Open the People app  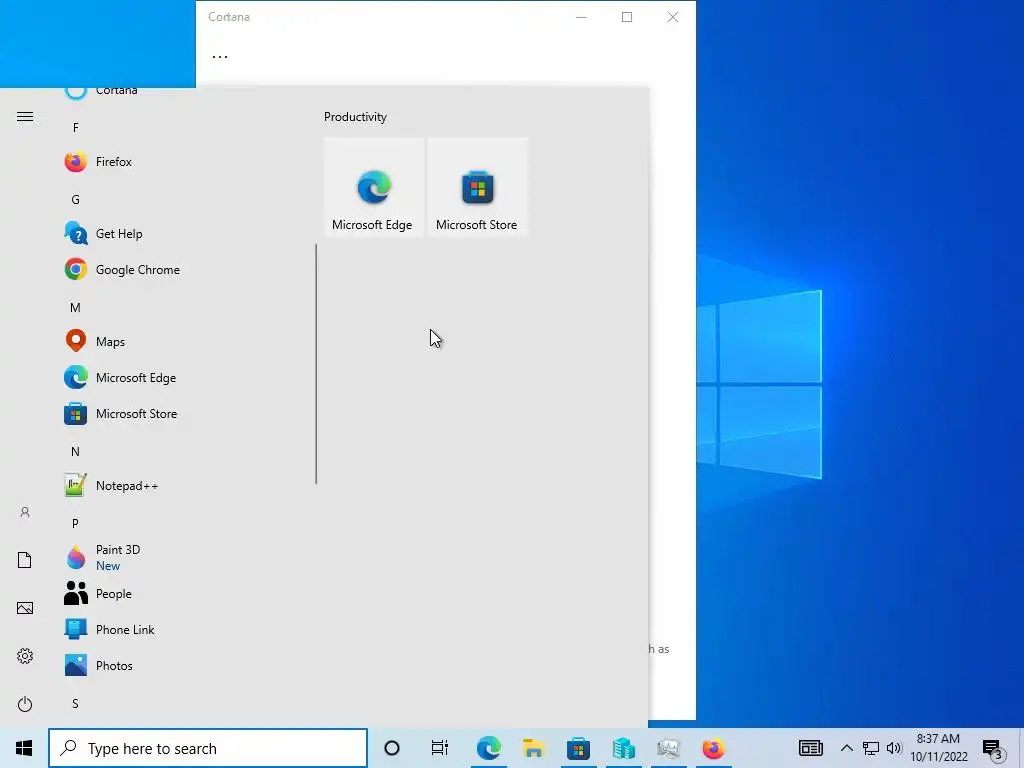point(176,593)
